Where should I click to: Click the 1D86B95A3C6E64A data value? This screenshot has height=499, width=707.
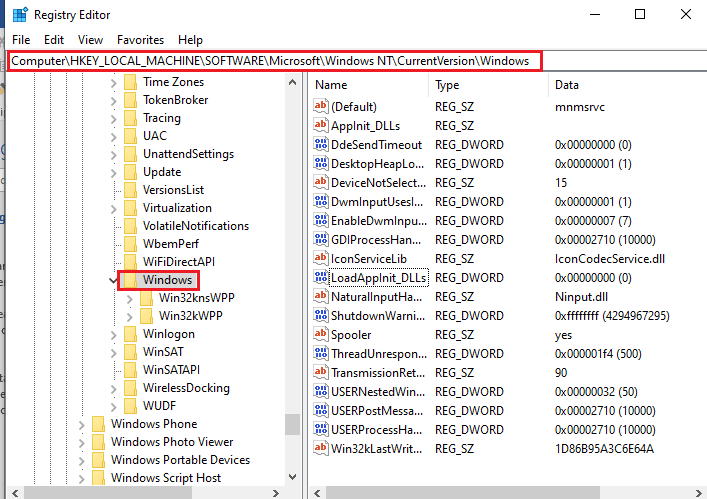pos(604,449)
